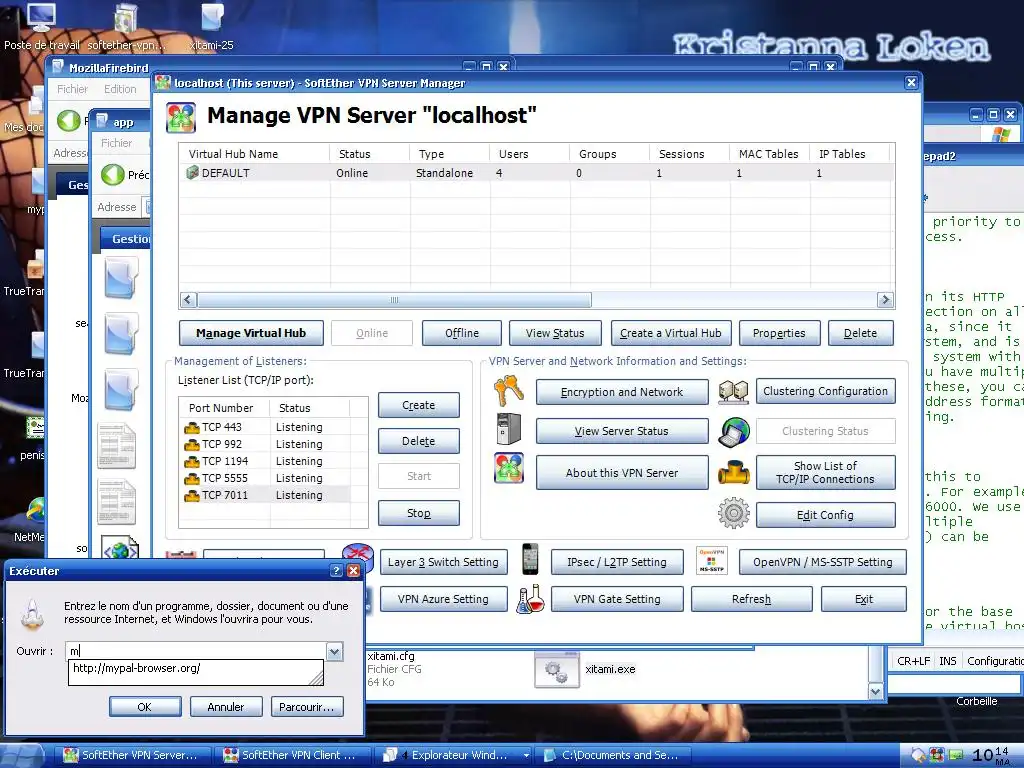
Task: Open About this VPN Server
Action: click(x=622, y=473)
